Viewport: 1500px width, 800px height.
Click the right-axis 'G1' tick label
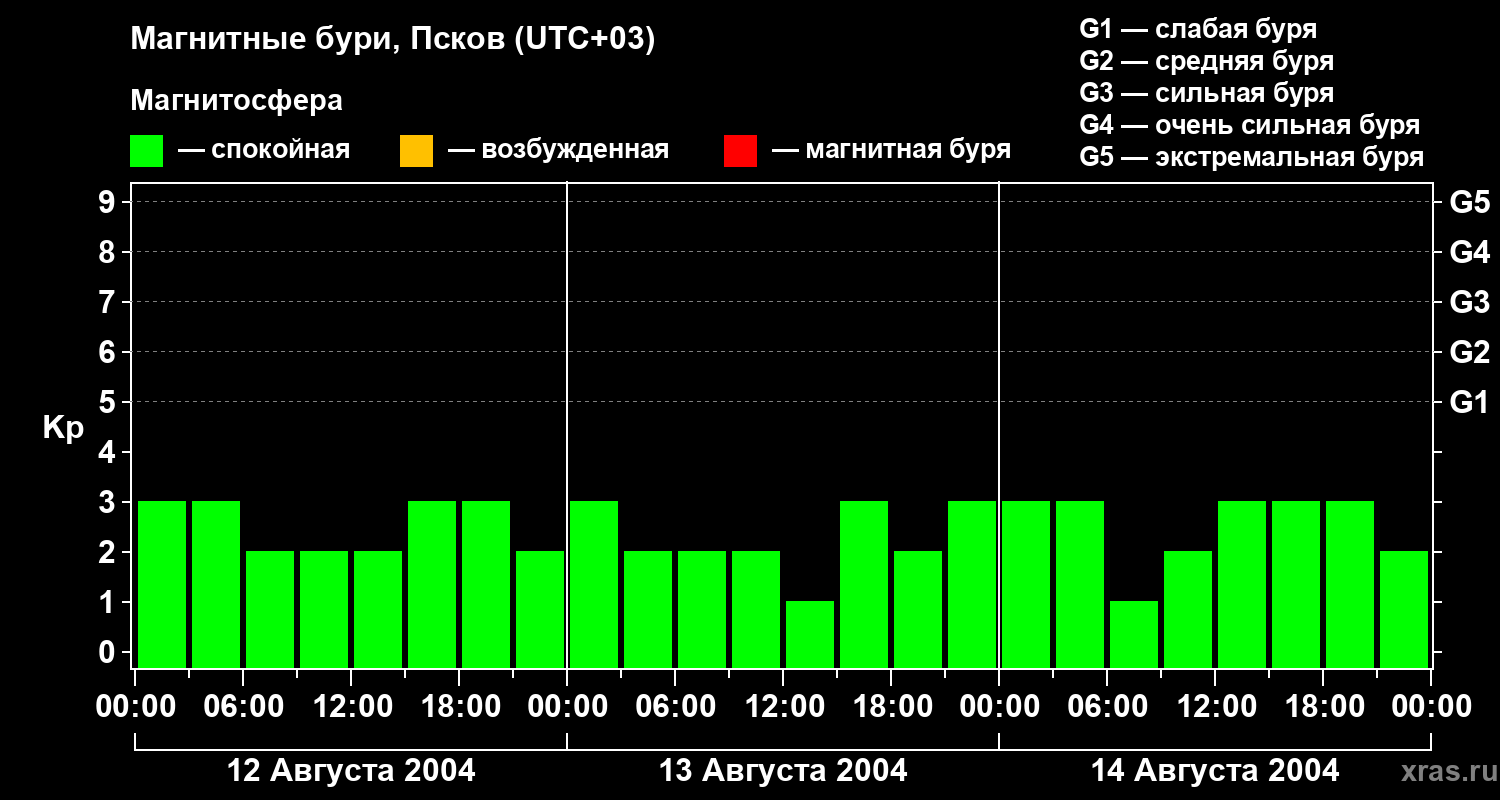point(1470,403)
